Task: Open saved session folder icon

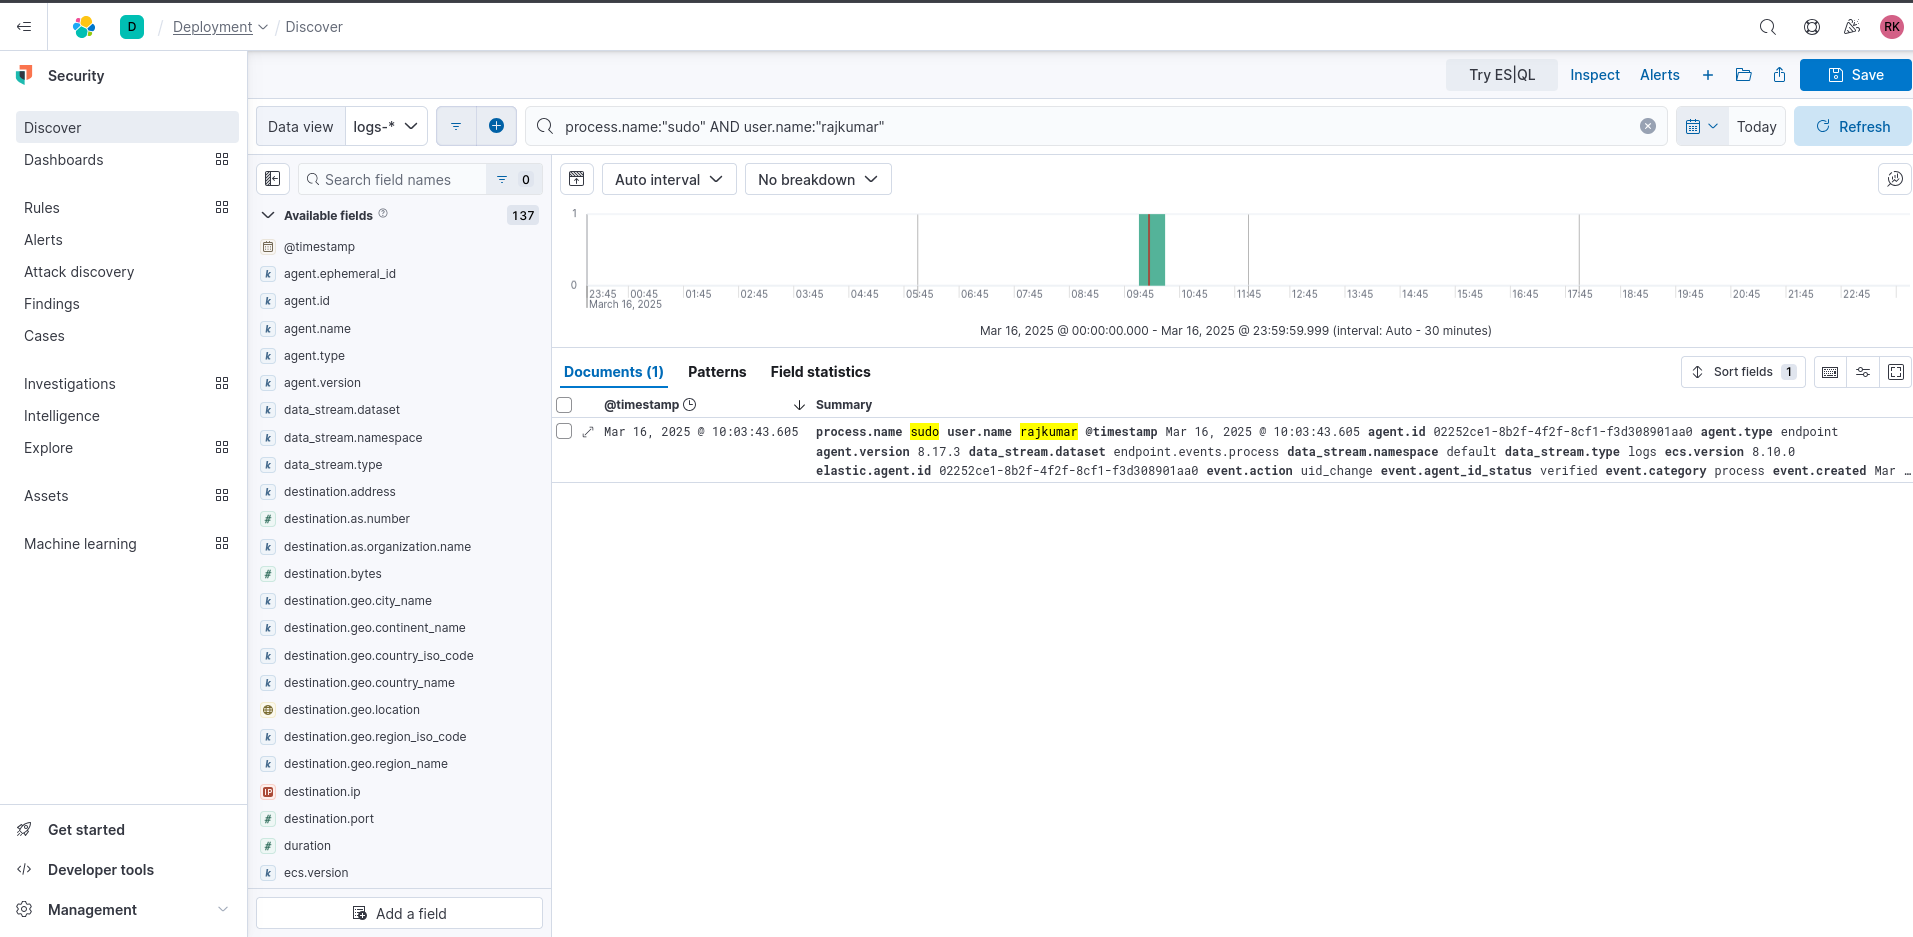Action: (x=1744, y=75)
